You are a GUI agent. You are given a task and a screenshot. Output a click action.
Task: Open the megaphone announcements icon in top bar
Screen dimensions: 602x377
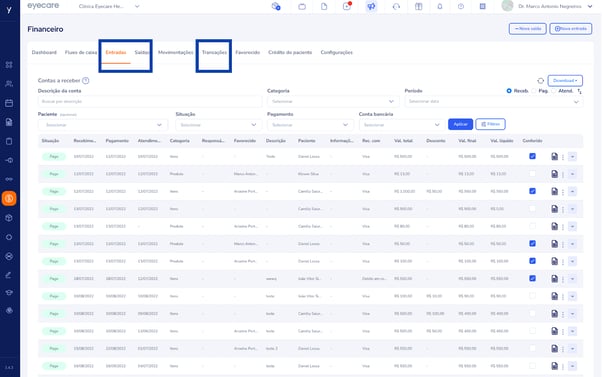[x=371, y=7]
